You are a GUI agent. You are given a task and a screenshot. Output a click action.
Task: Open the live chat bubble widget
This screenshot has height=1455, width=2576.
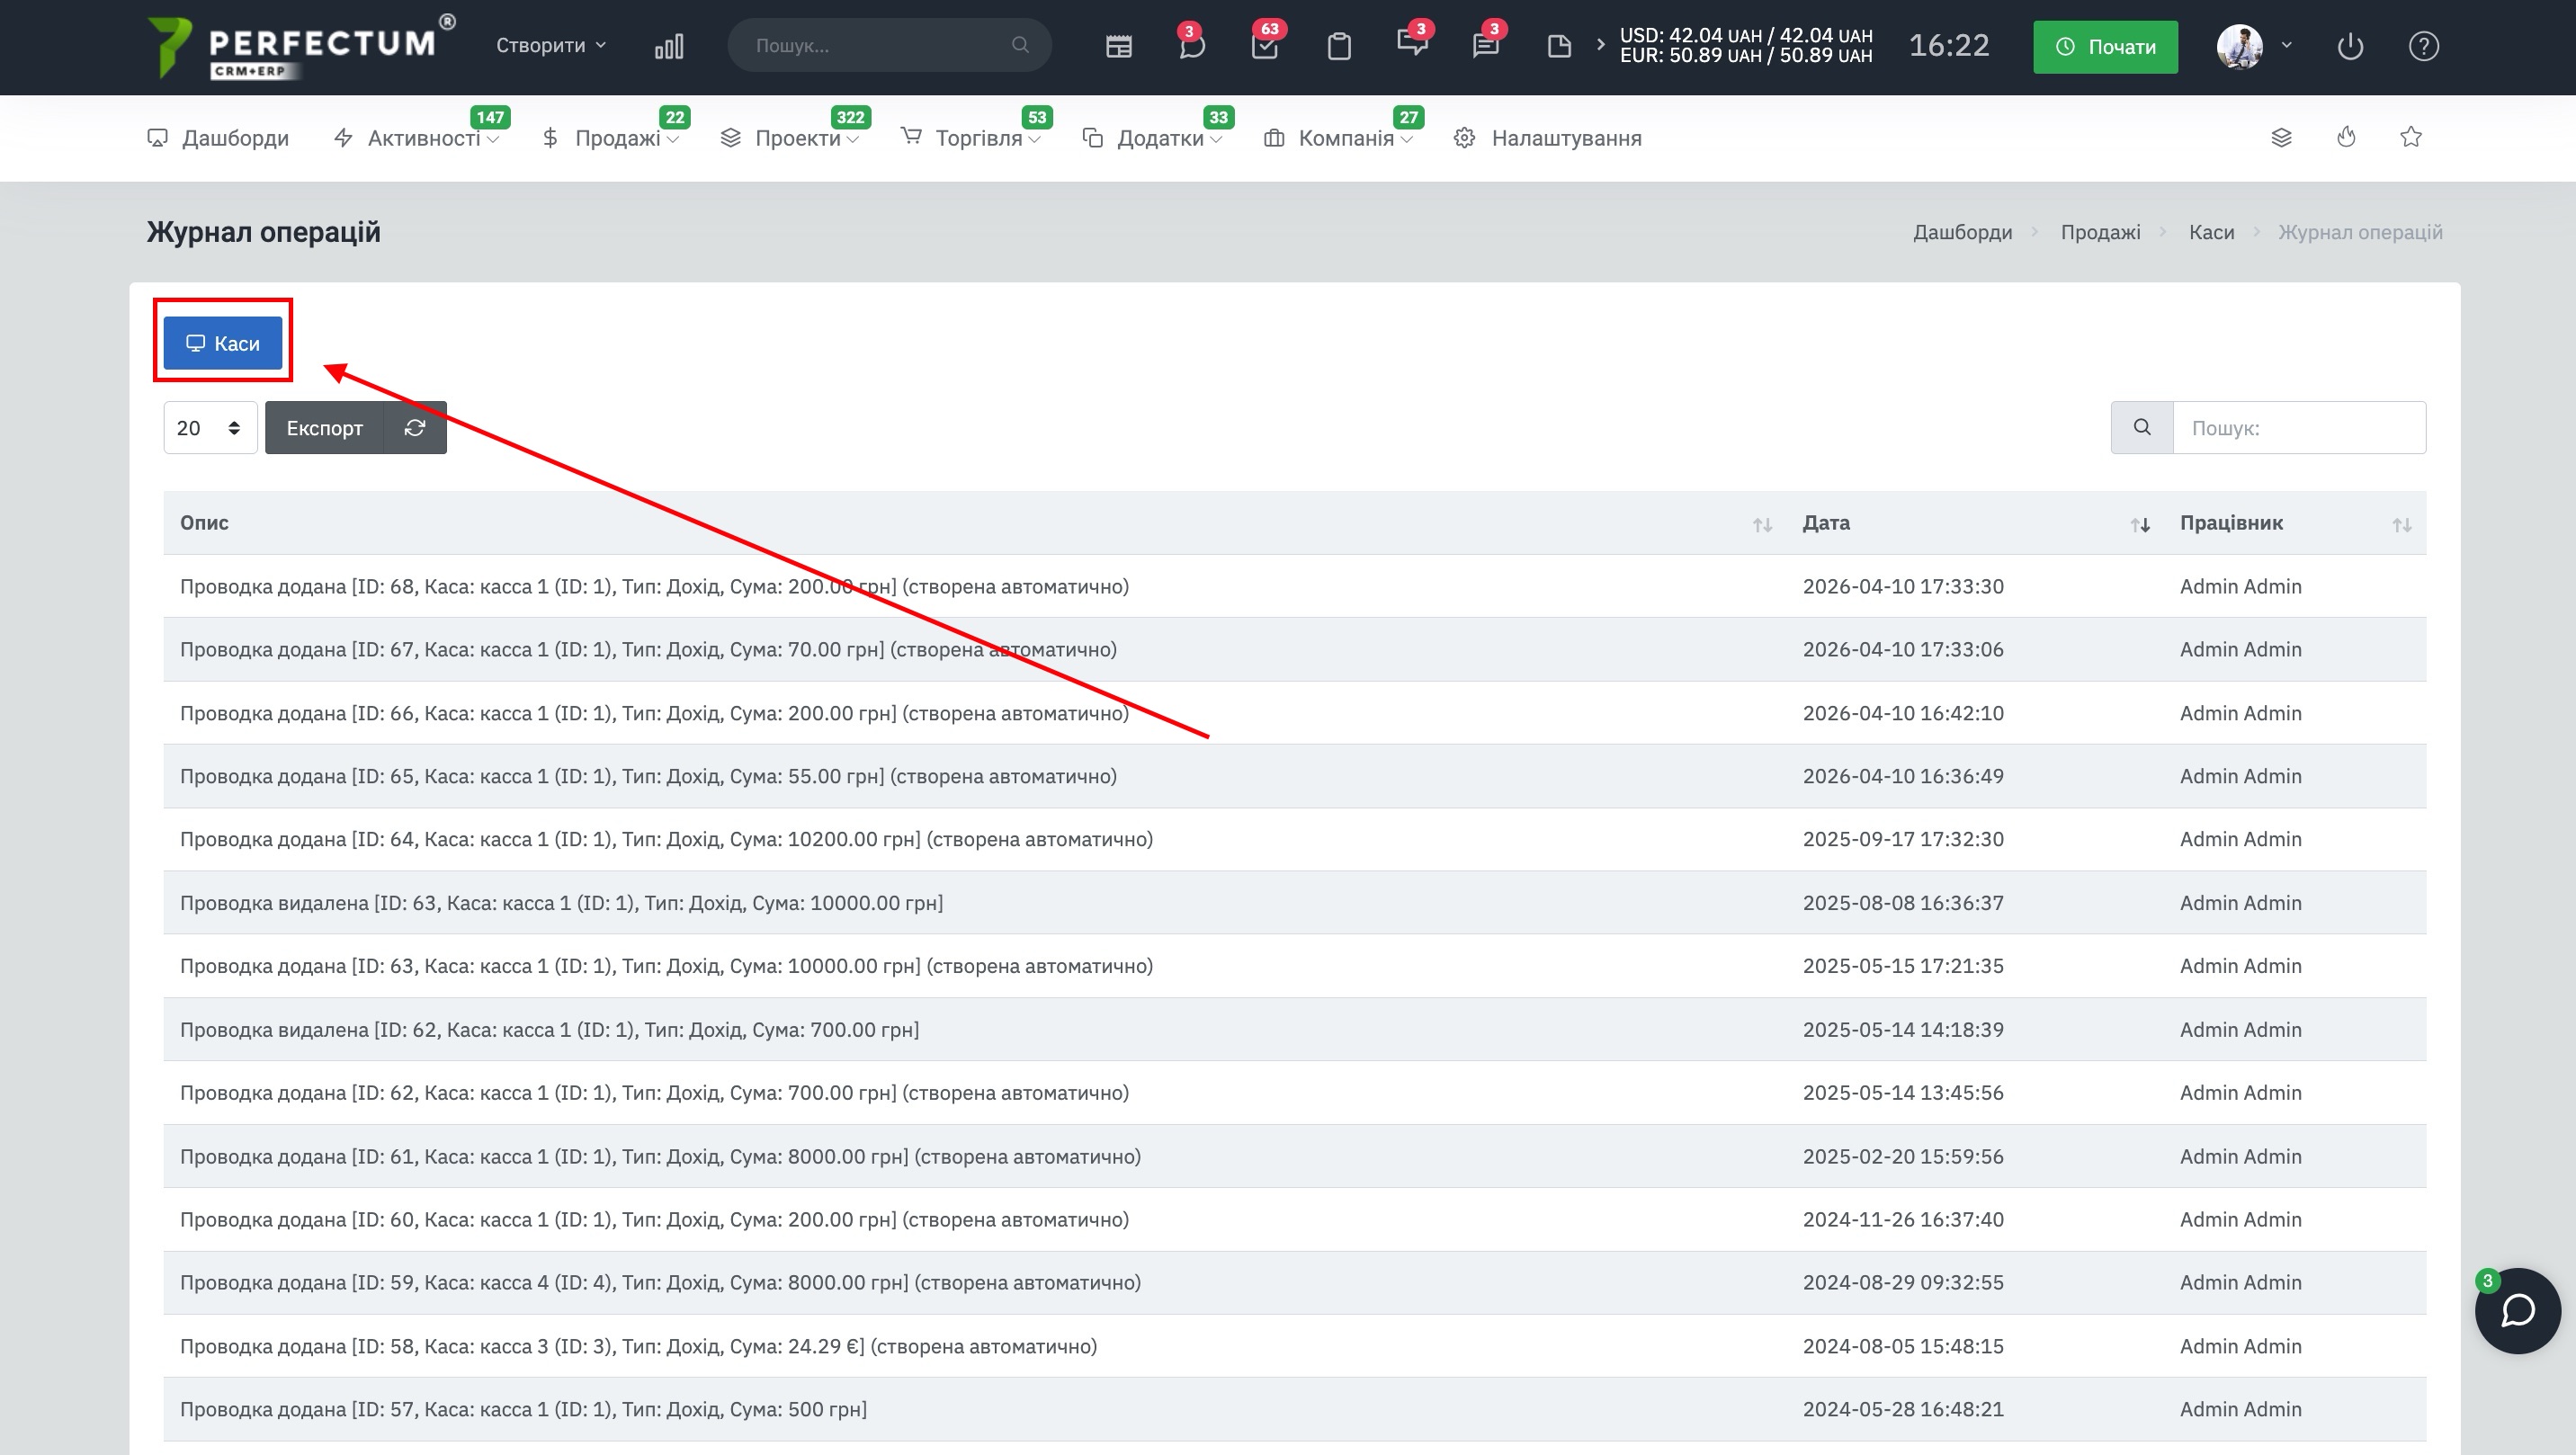pyautogui.click(x=2517, y=1310)
